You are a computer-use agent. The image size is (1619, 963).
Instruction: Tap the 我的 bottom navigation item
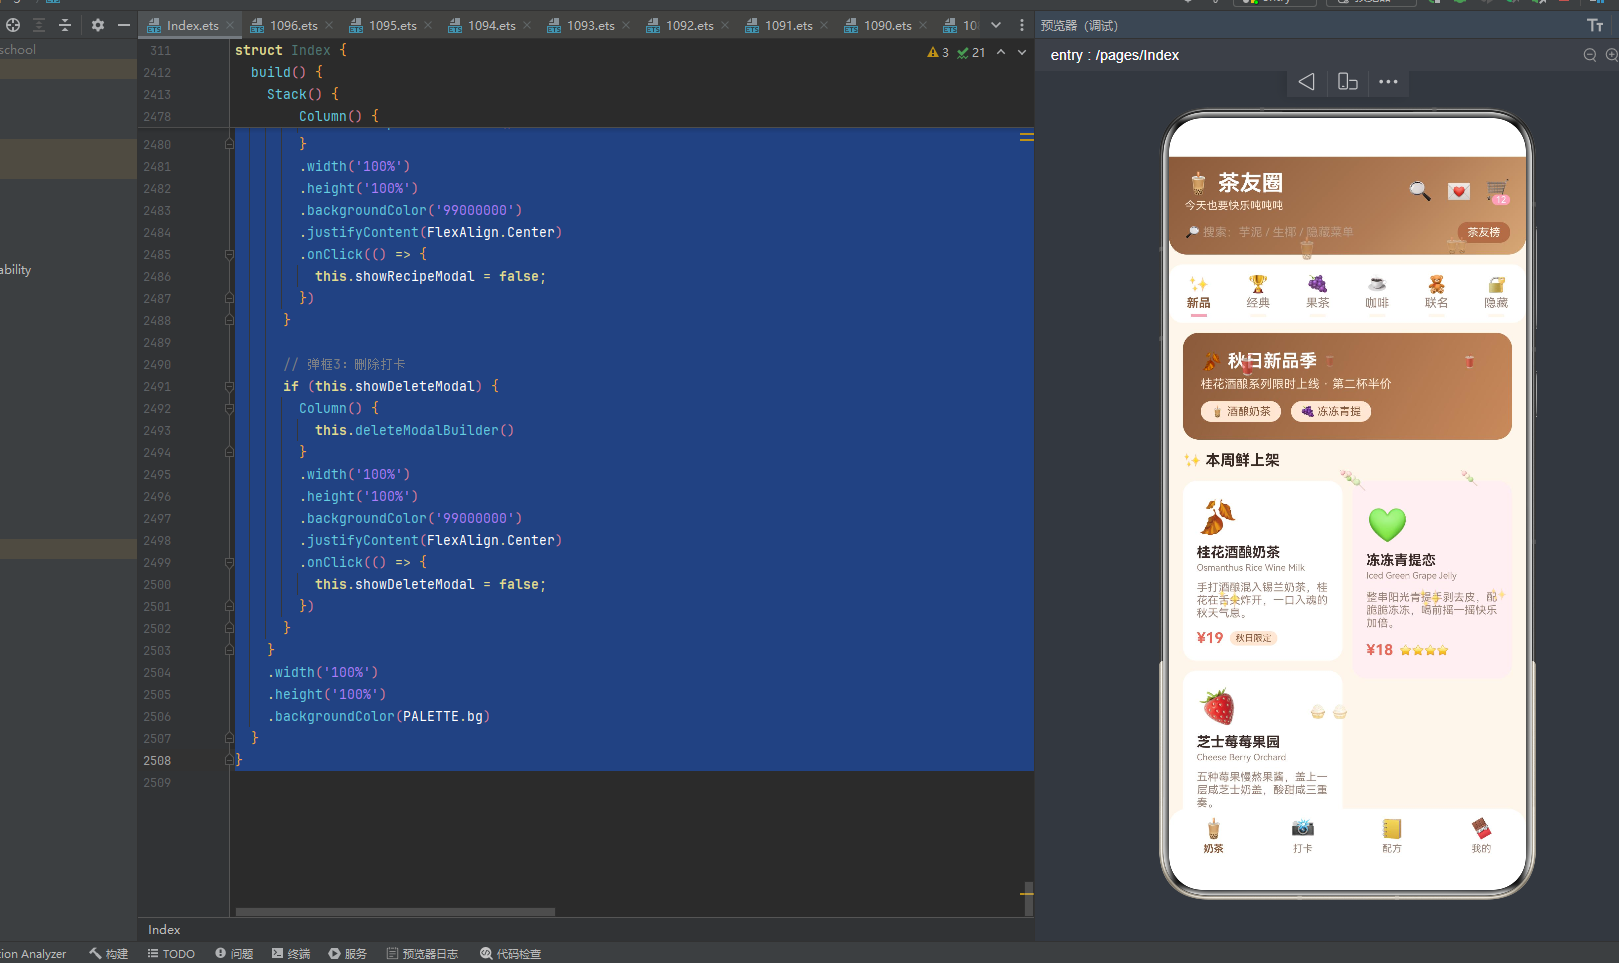[1481, 836]
